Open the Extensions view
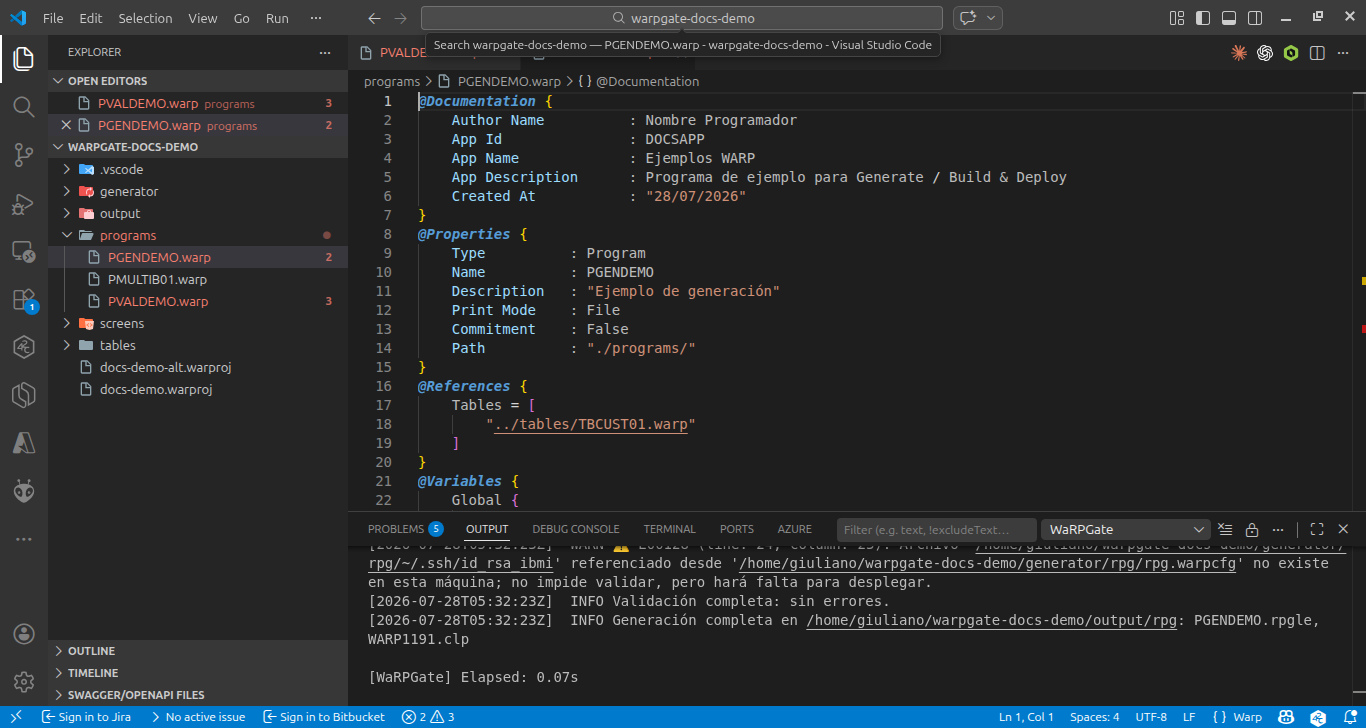This screenshot has width=1366, height=728. (x=24, y=299)
